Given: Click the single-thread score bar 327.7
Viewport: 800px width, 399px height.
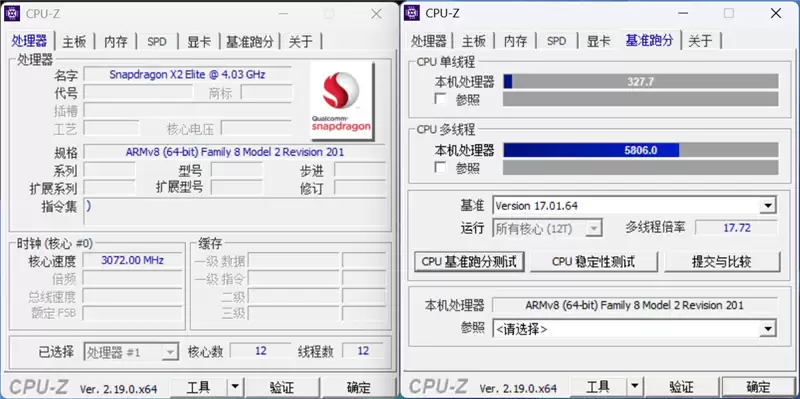Looking at the screenshot, I should coord(641,82).
